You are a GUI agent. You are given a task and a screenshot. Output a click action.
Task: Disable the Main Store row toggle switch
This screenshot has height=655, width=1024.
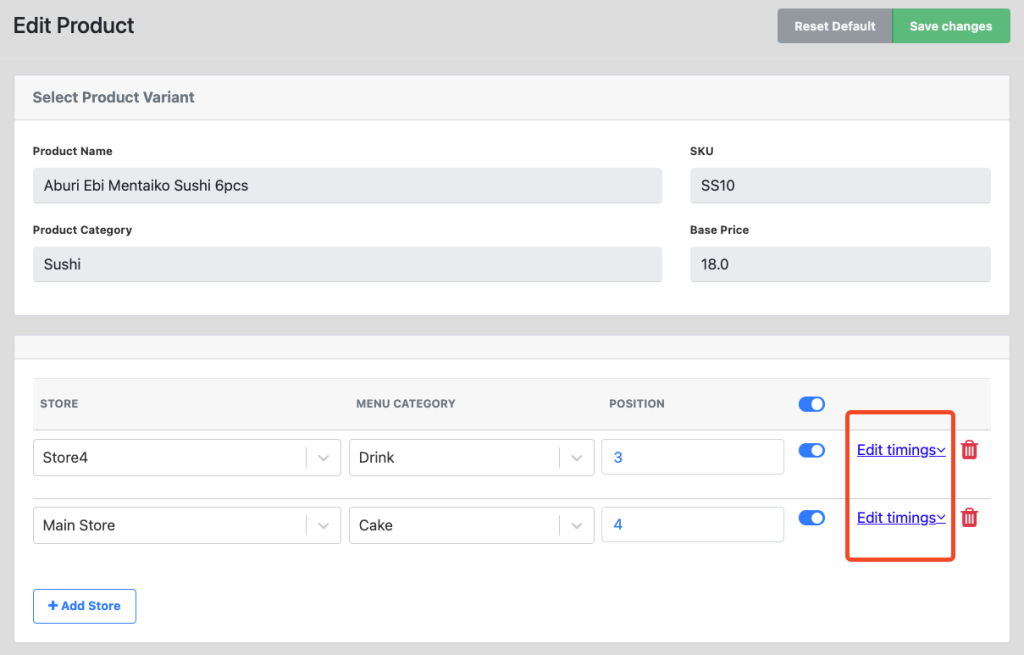click(x=811, y=517)
